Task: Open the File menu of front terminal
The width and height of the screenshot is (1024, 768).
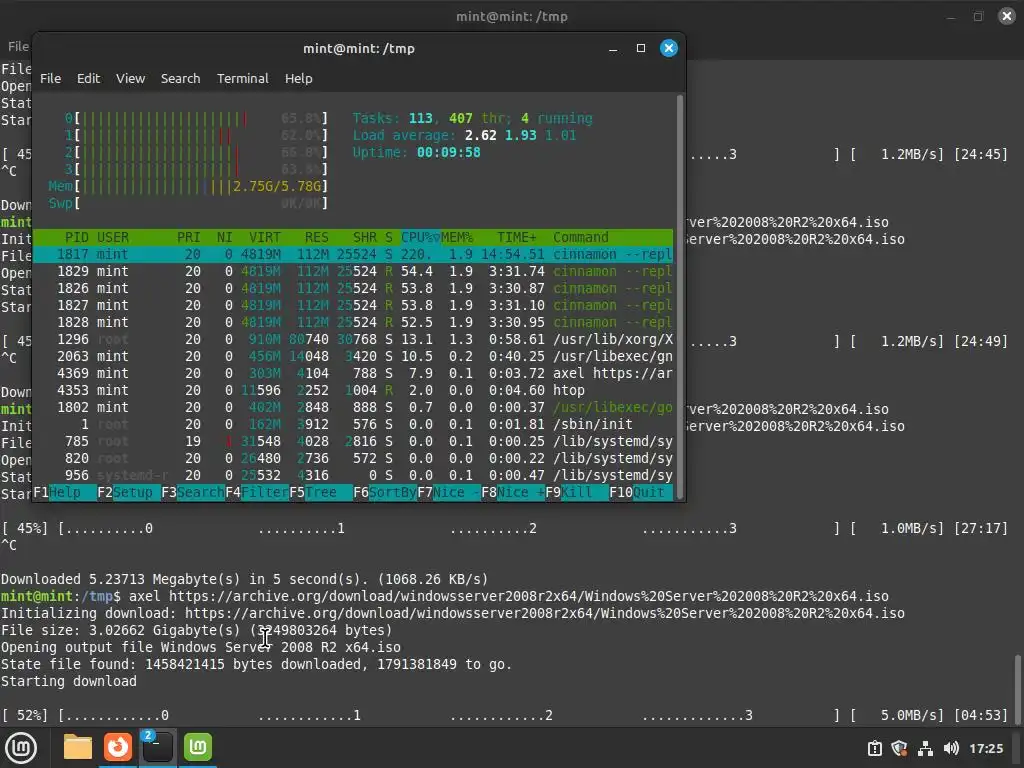Action: (x=50, y=78)
